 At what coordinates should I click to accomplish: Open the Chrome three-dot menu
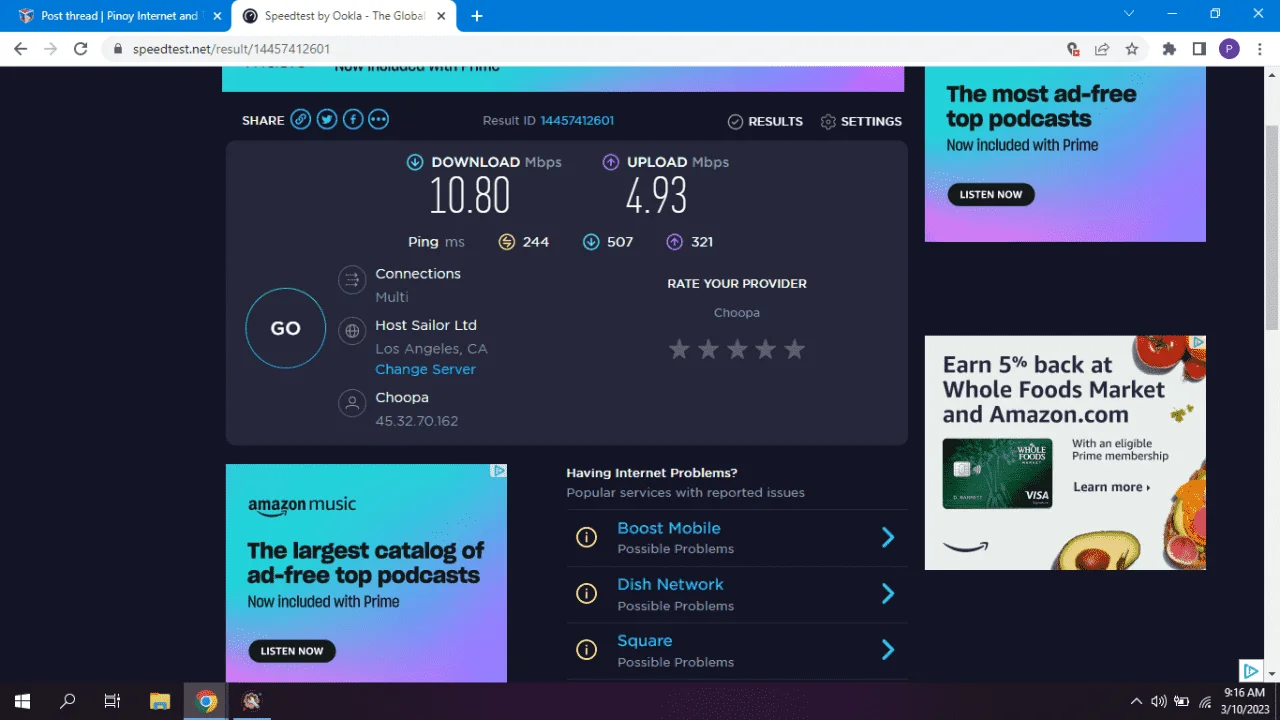[x=1260, y=49]
